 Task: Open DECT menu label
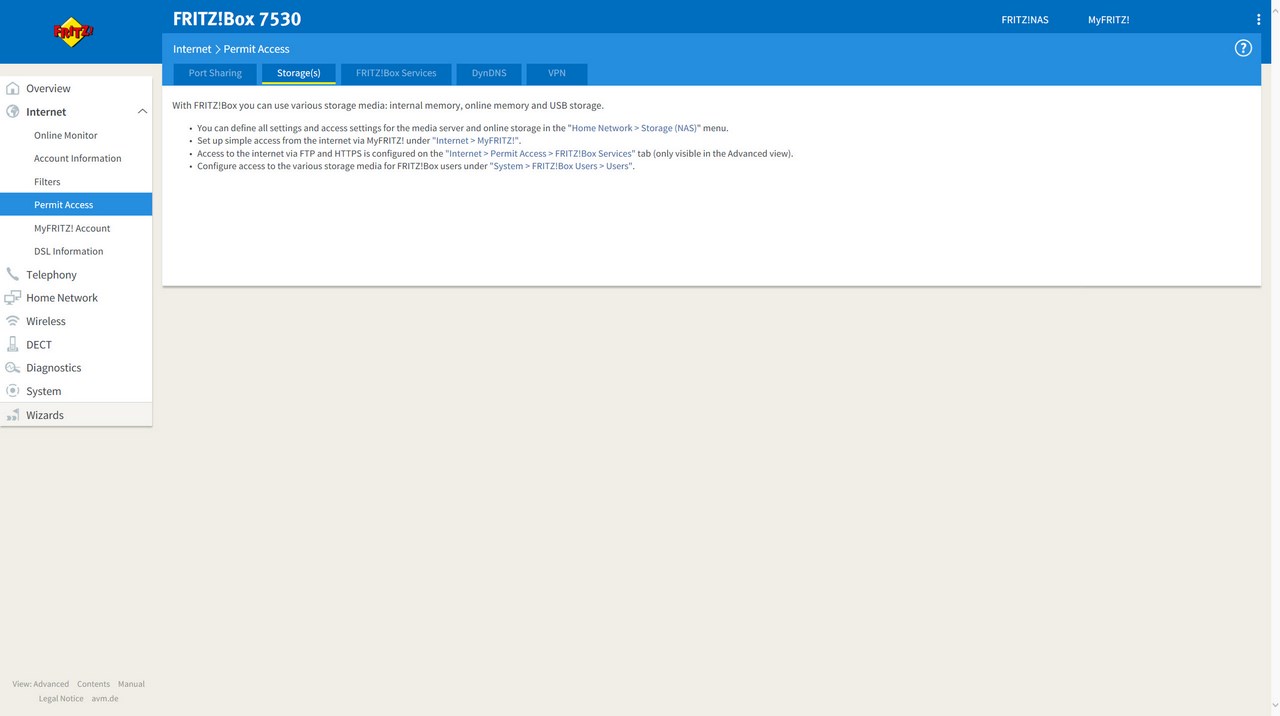(x=39, y=345)
